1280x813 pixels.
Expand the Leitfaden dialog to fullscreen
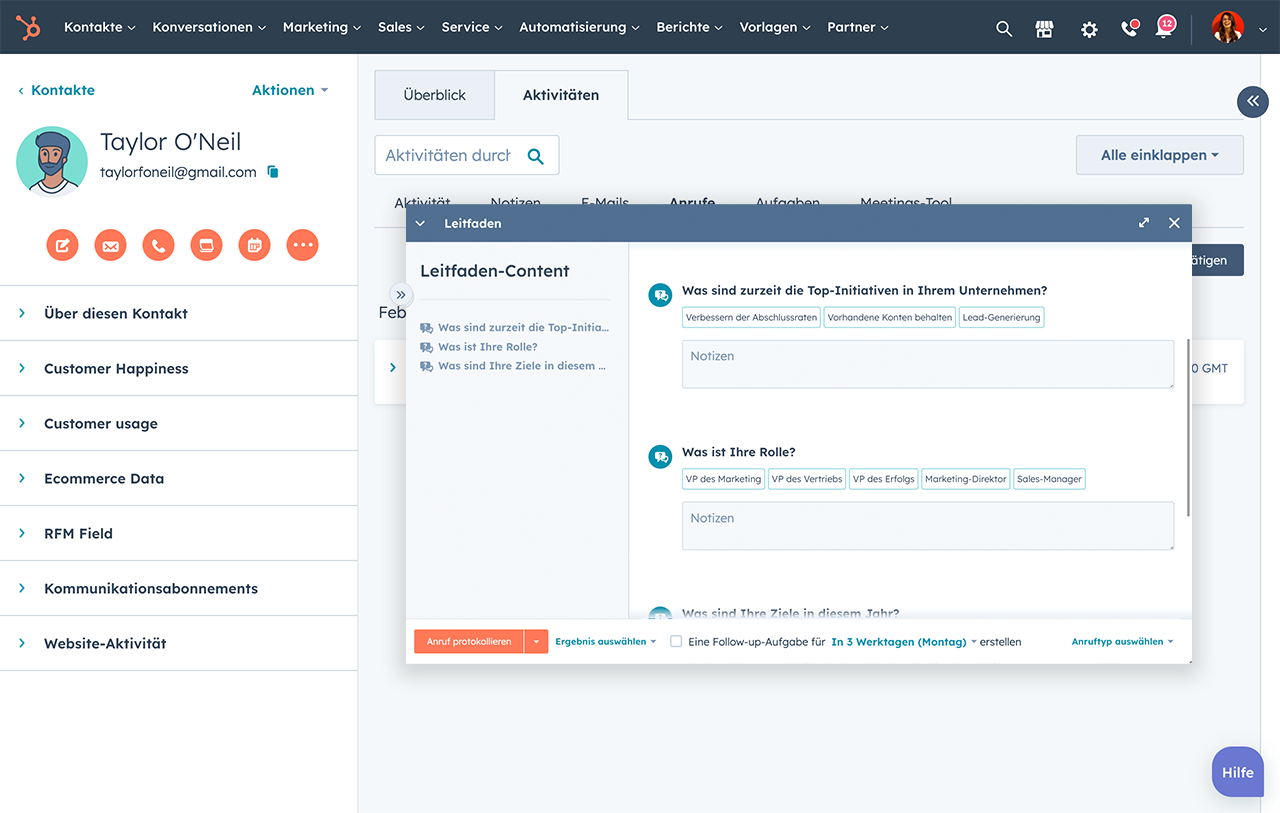[x=1144, y=223]
